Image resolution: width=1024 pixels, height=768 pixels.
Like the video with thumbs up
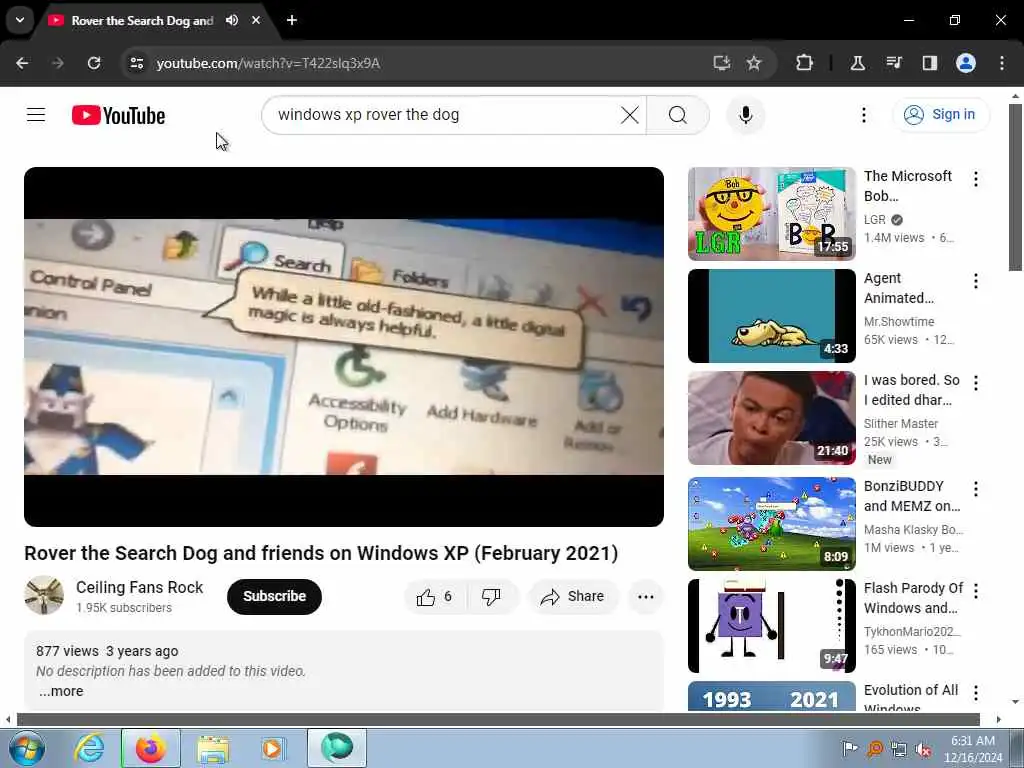click(435, 596)
